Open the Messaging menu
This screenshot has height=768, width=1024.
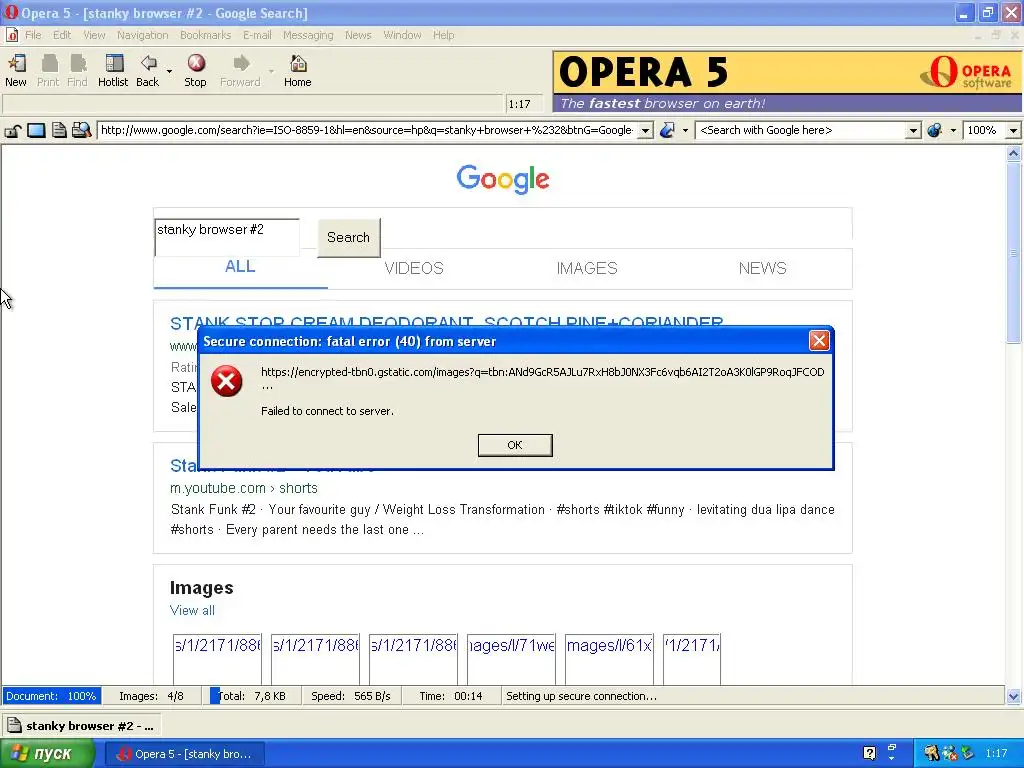[x=308, y=35]
